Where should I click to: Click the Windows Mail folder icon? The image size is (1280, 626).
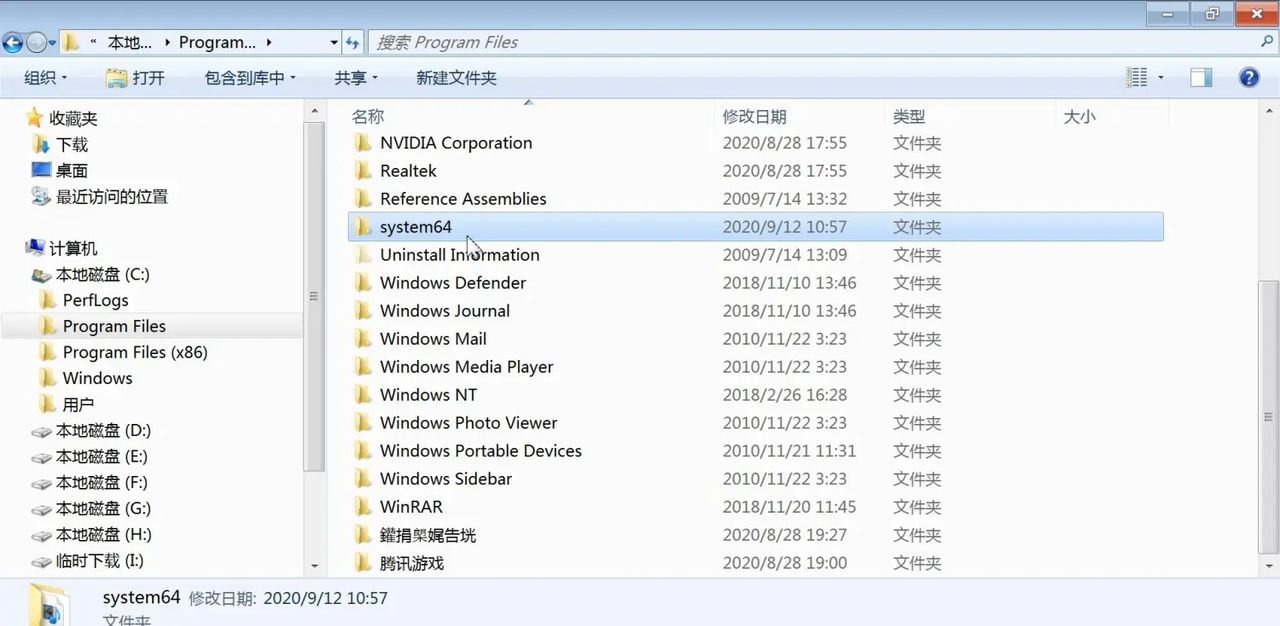[x=363, y=339]
